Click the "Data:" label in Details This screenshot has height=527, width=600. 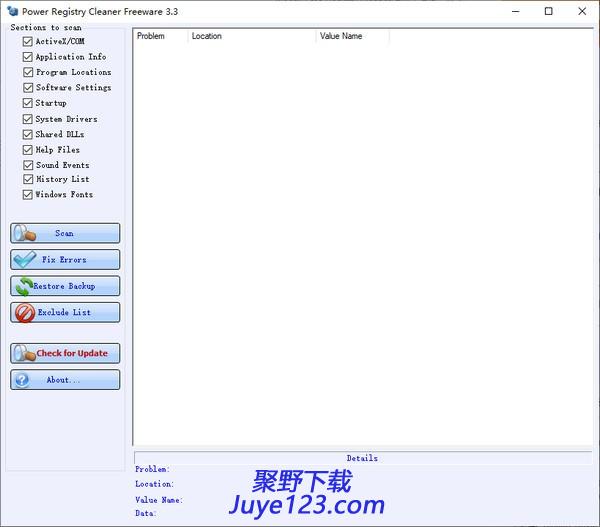point(145,513)
